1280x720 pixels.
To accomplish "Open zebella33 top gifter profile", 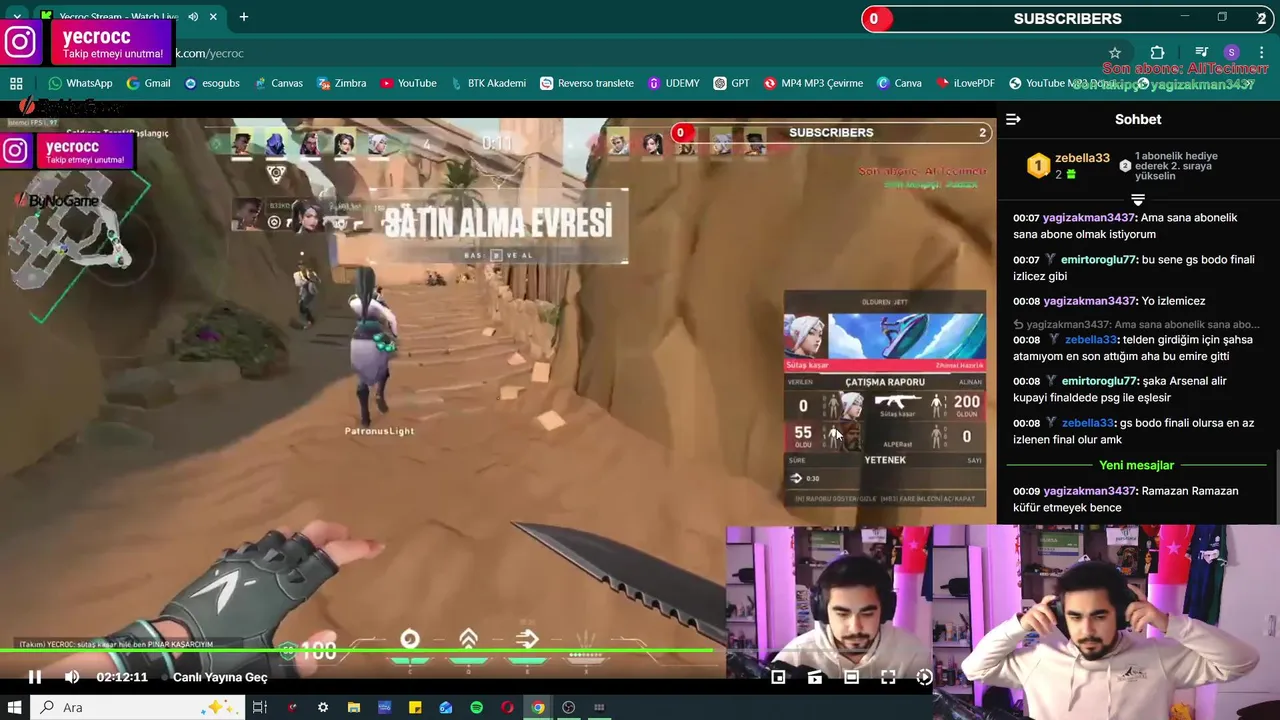I will pos(1082,158).
